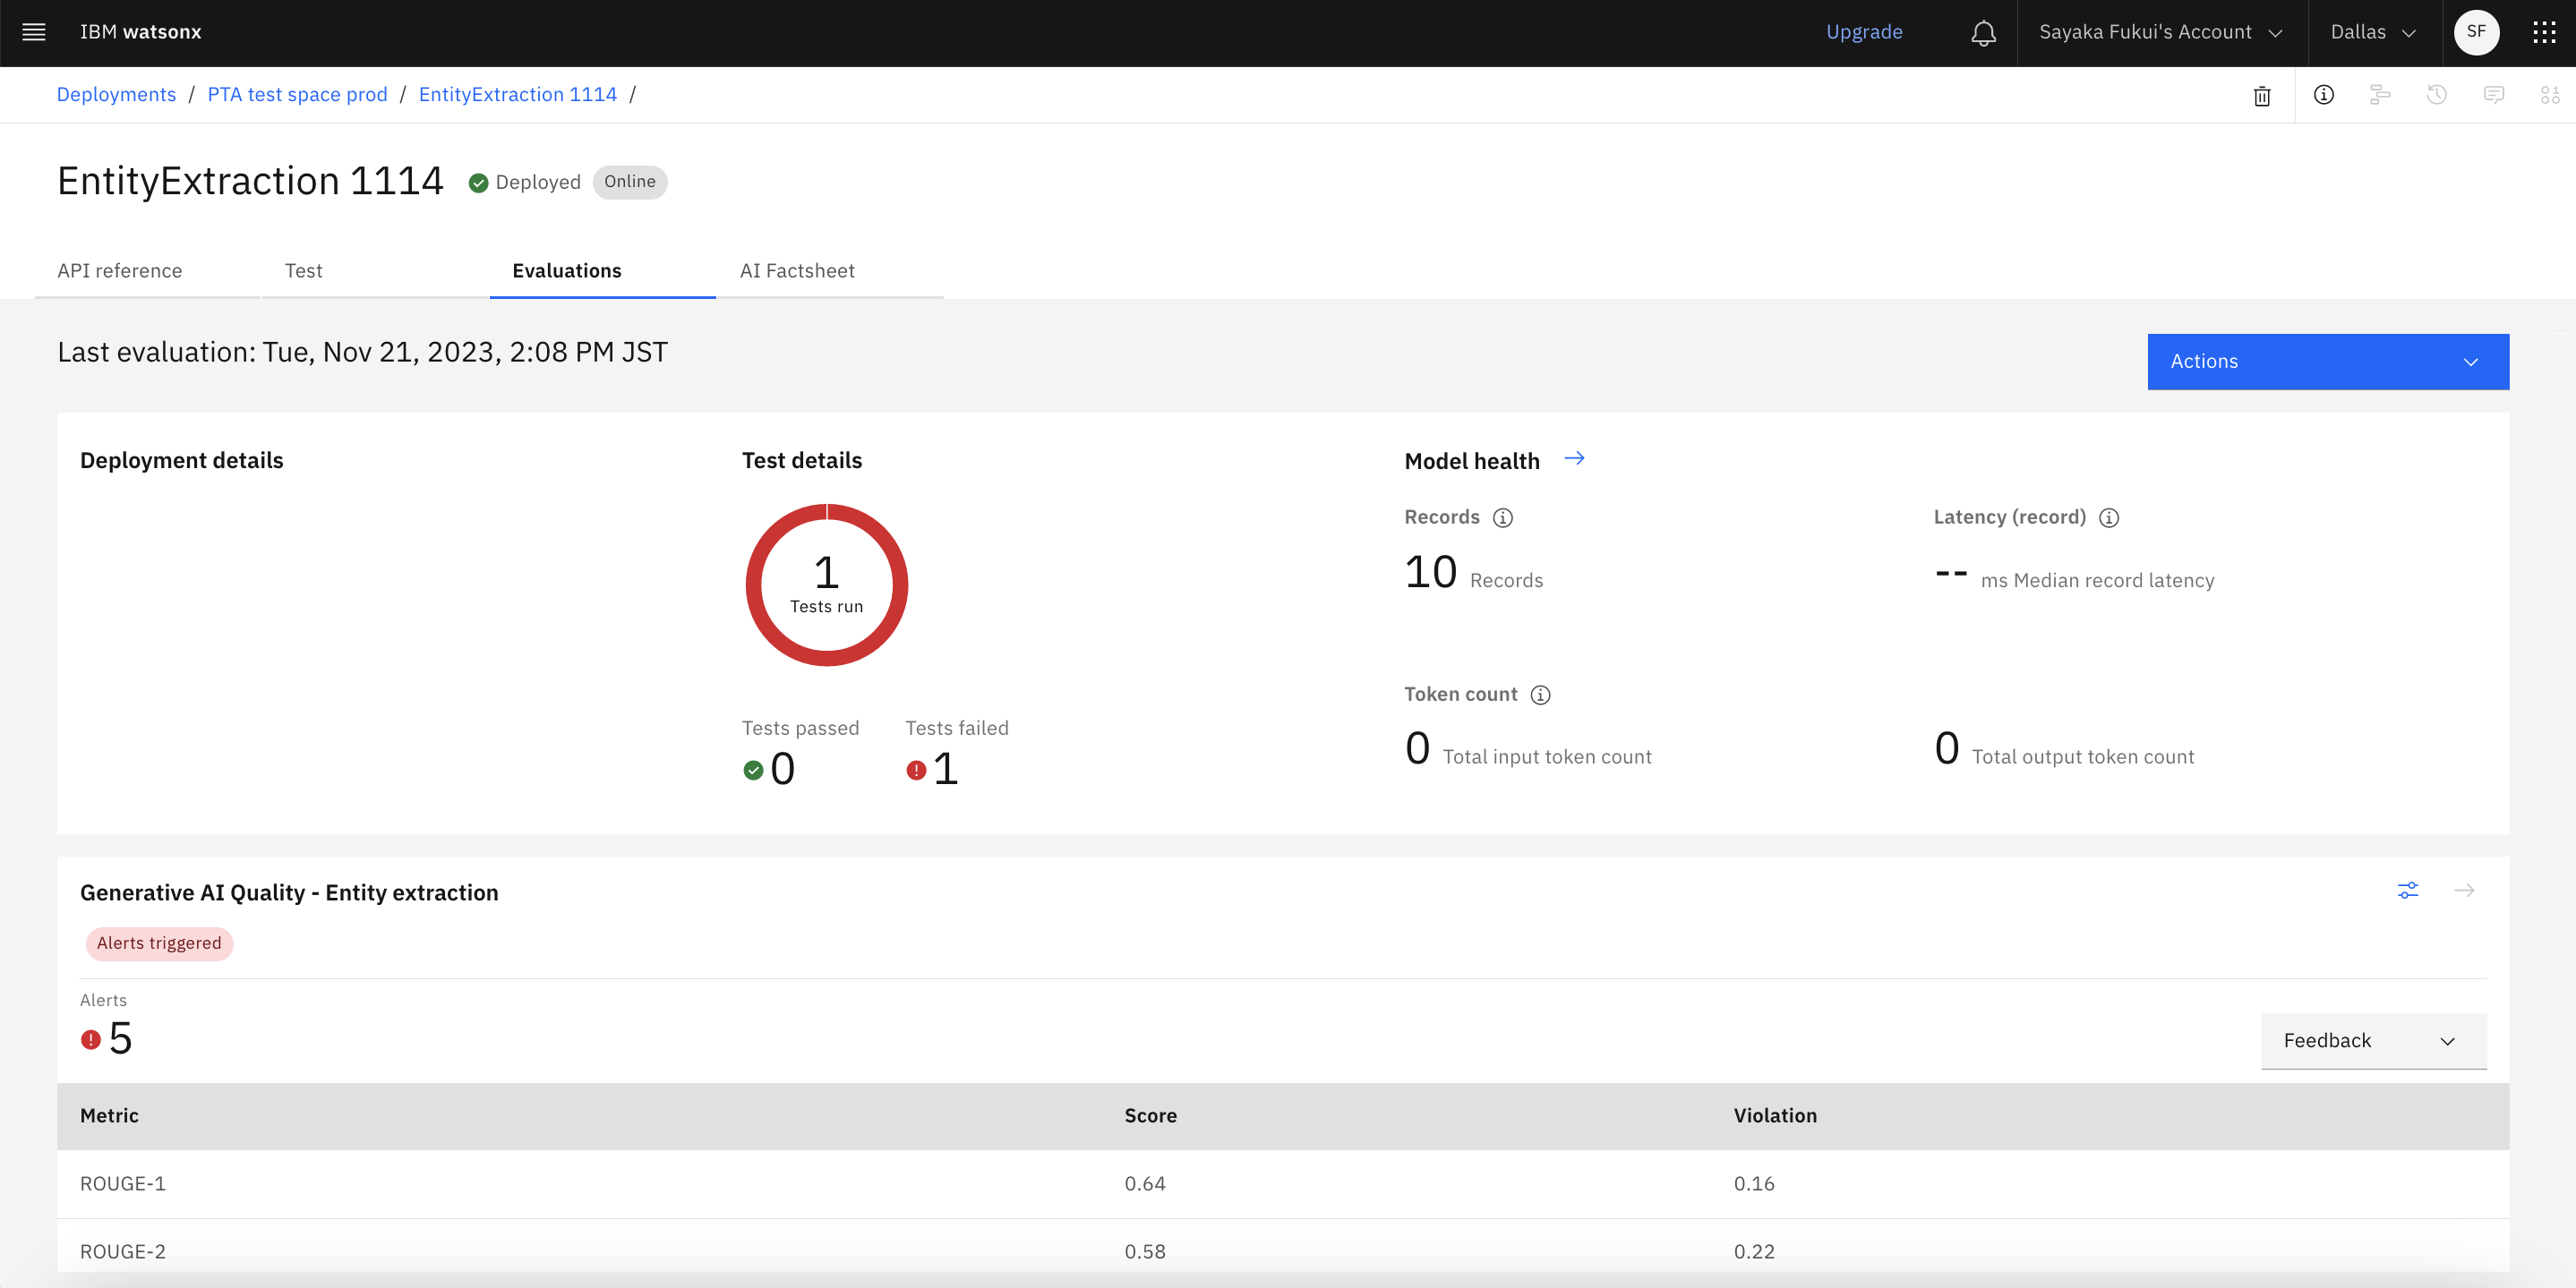Click the Alerts triggered badge
The width and height of the screenshot is (2576, 1288).
point(159,943)
